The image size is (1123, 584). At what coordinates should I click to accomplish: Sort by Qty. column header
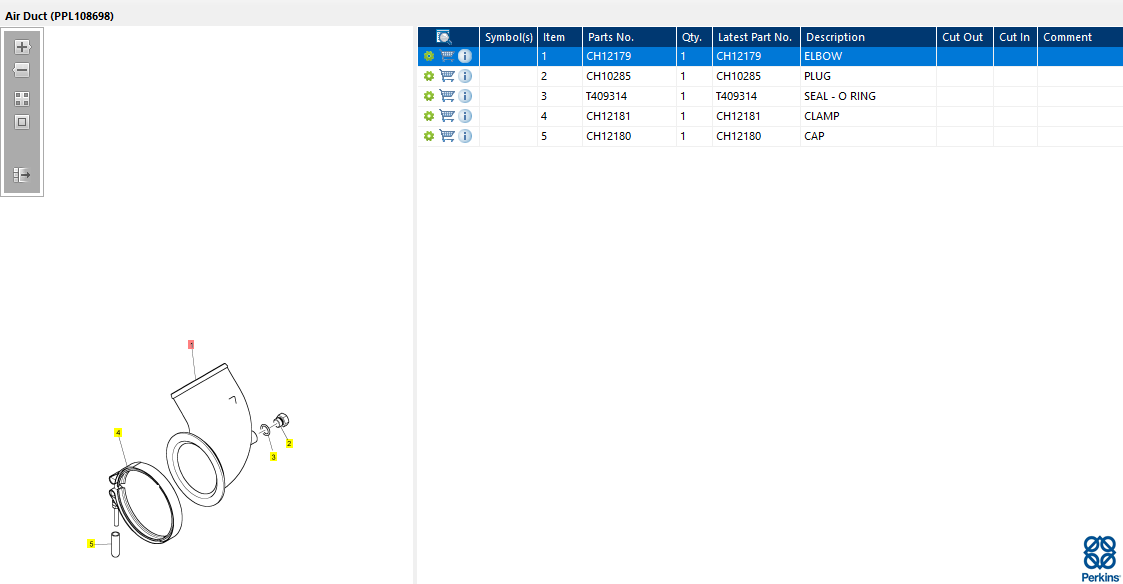click(695, 37)
